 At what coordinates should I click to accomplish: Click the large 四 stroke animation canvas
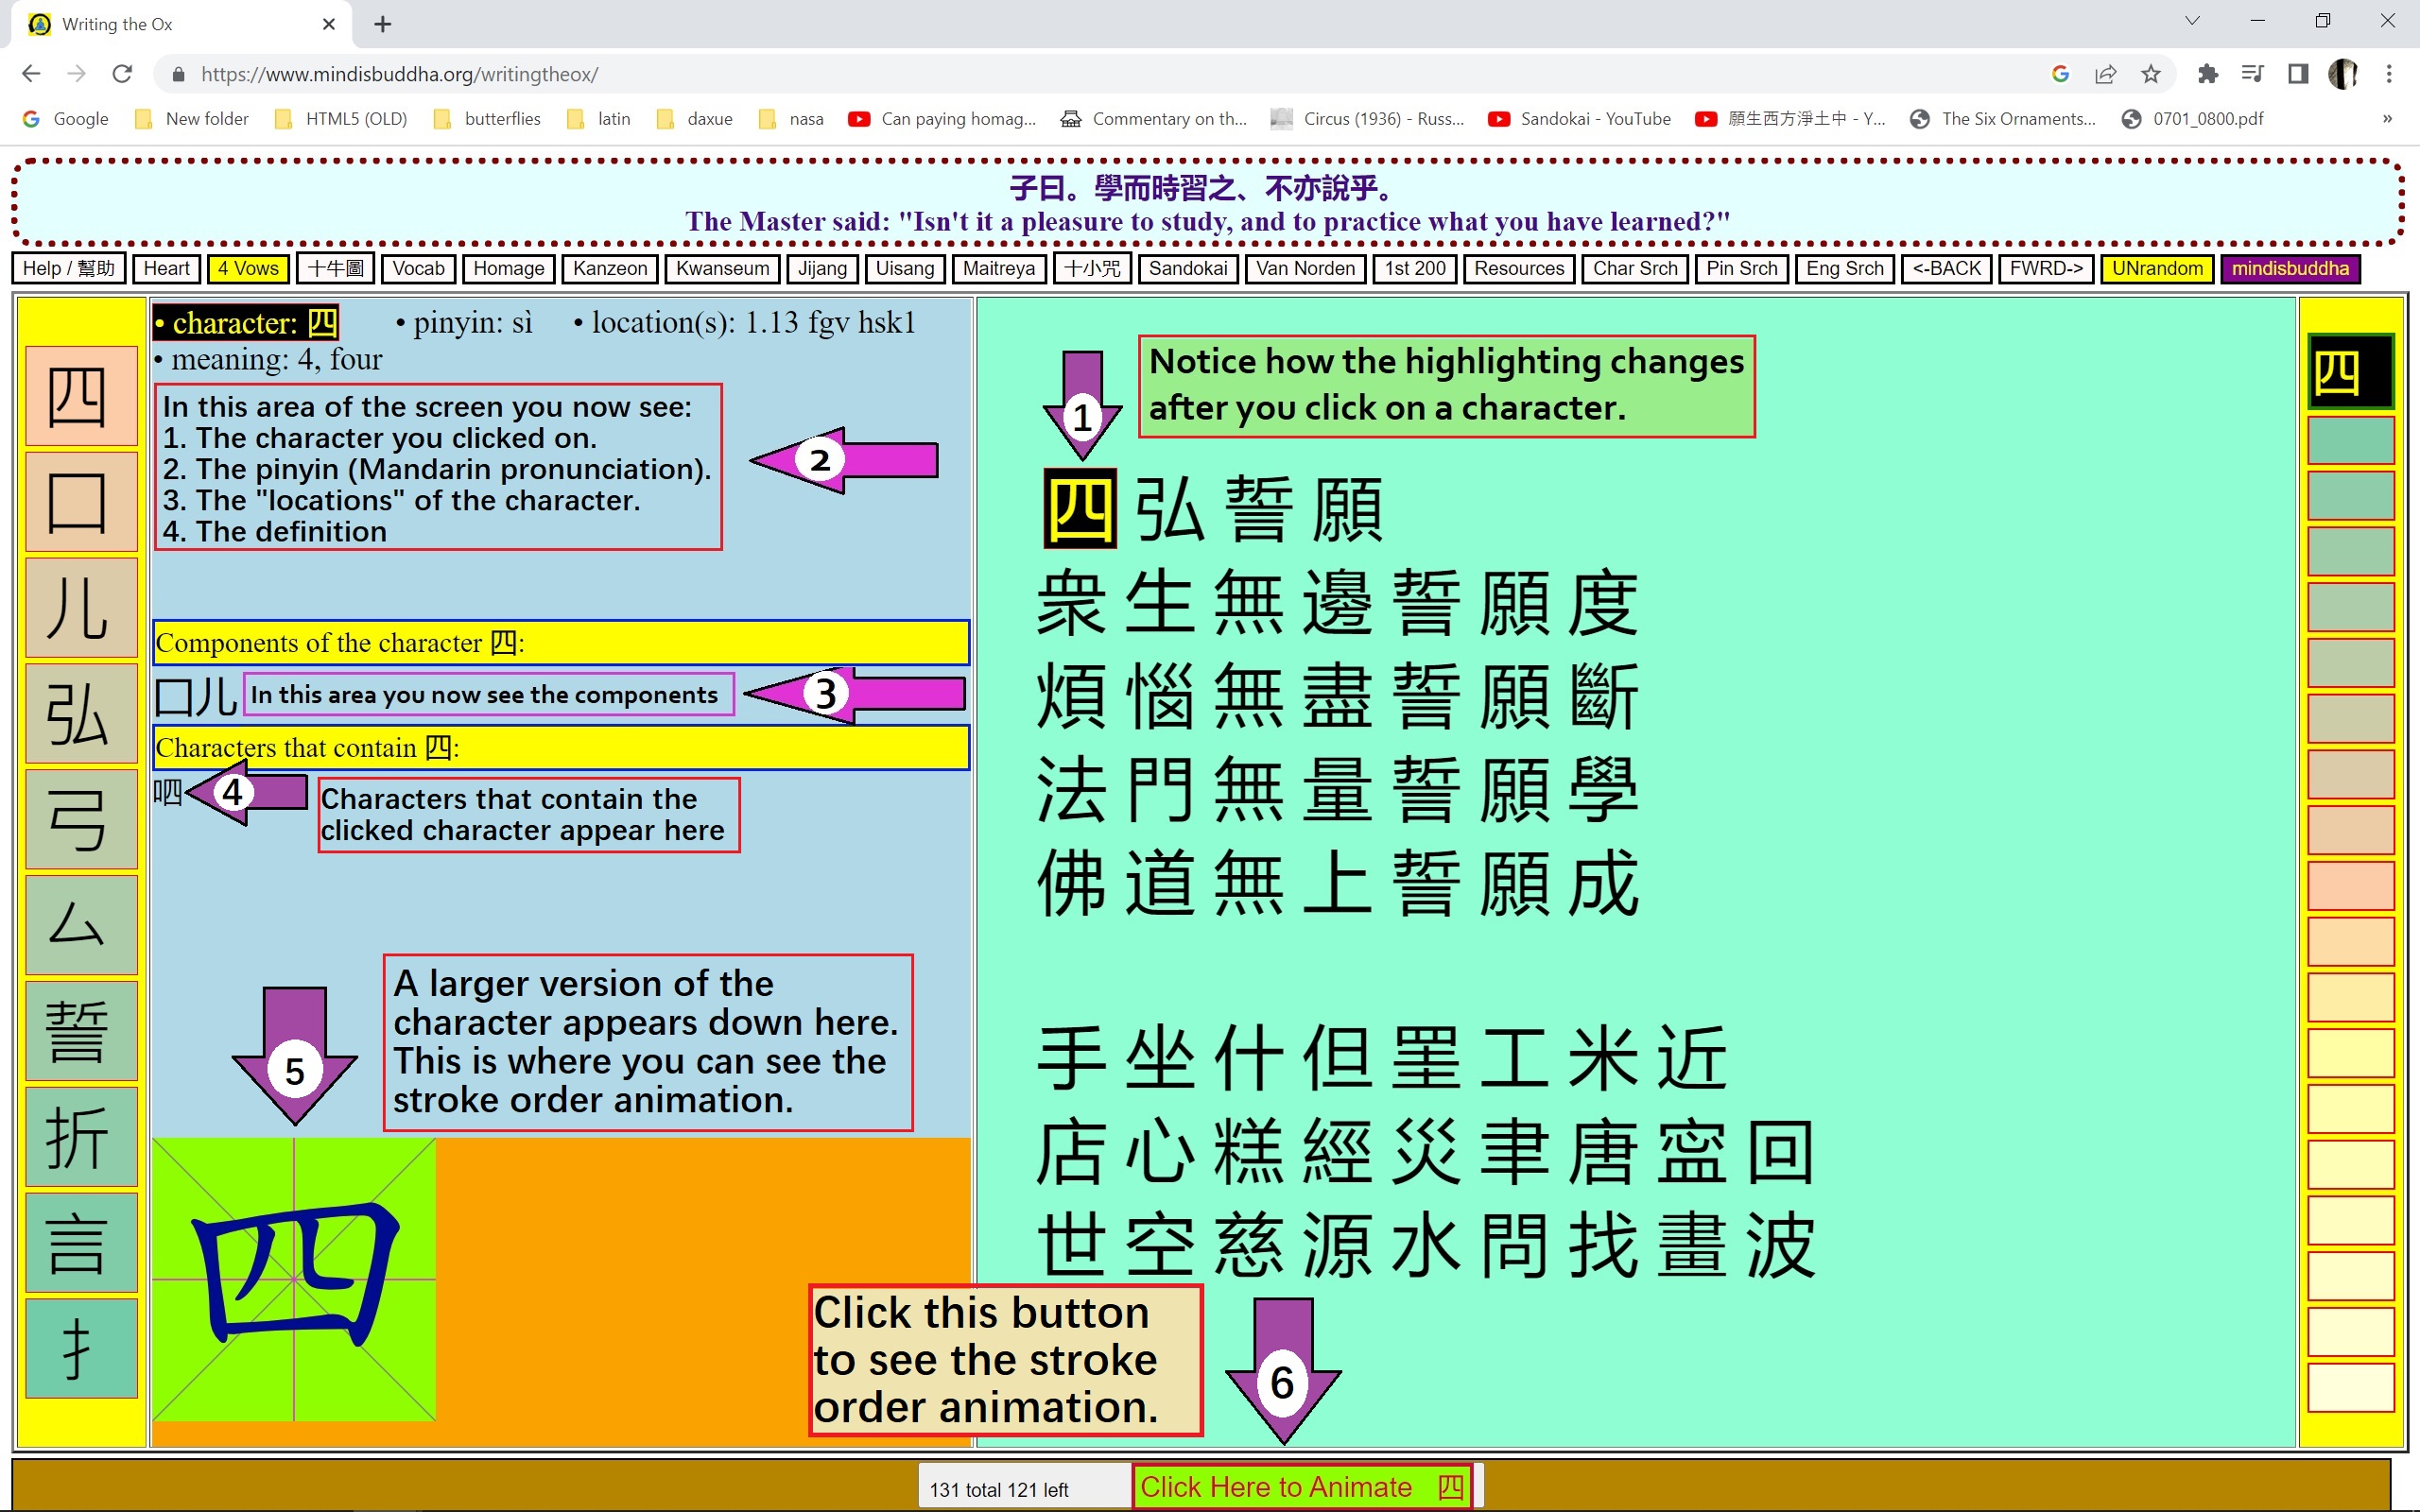pos(294,1280)
